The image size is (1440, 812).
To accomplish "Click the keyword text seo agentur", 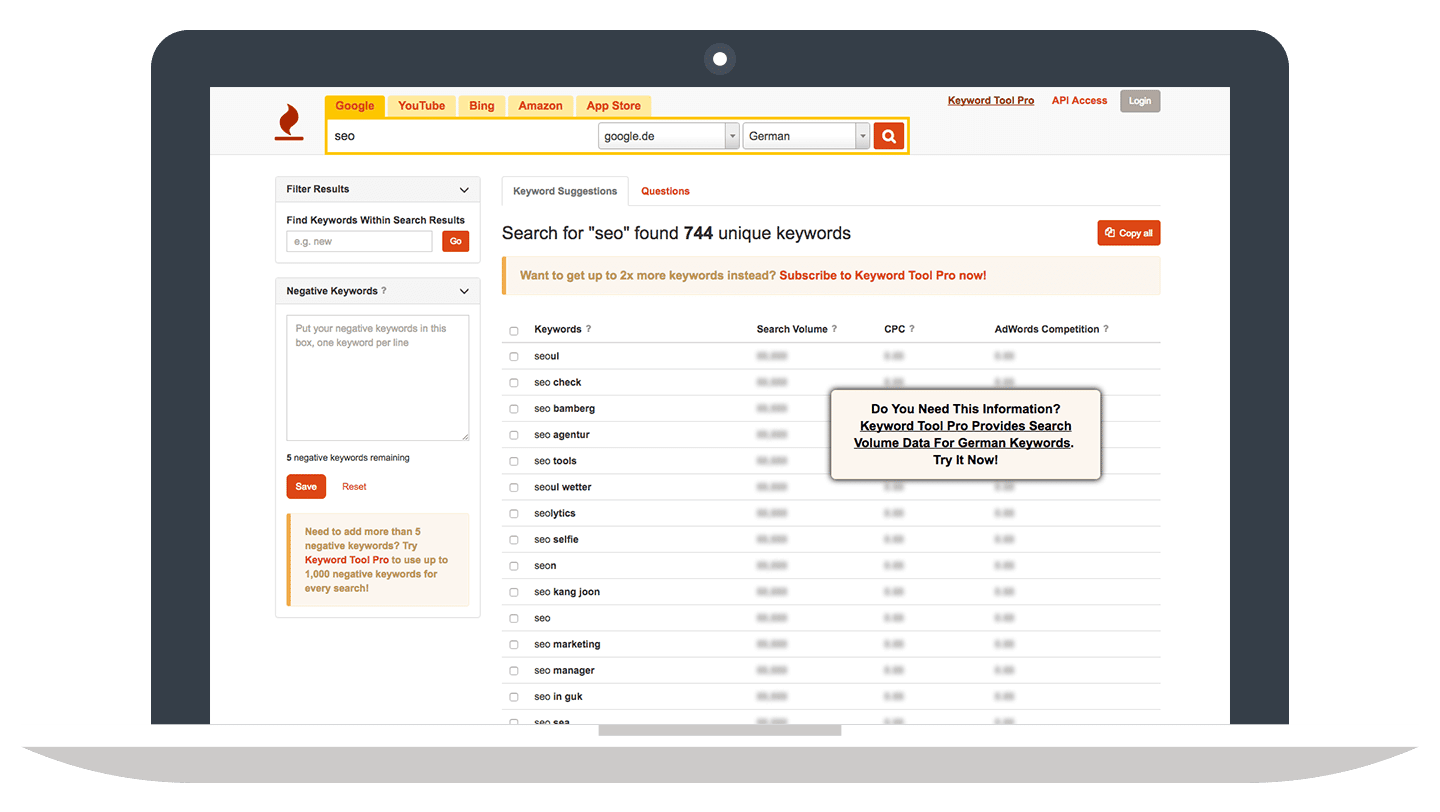I will (x=562, y=435).
